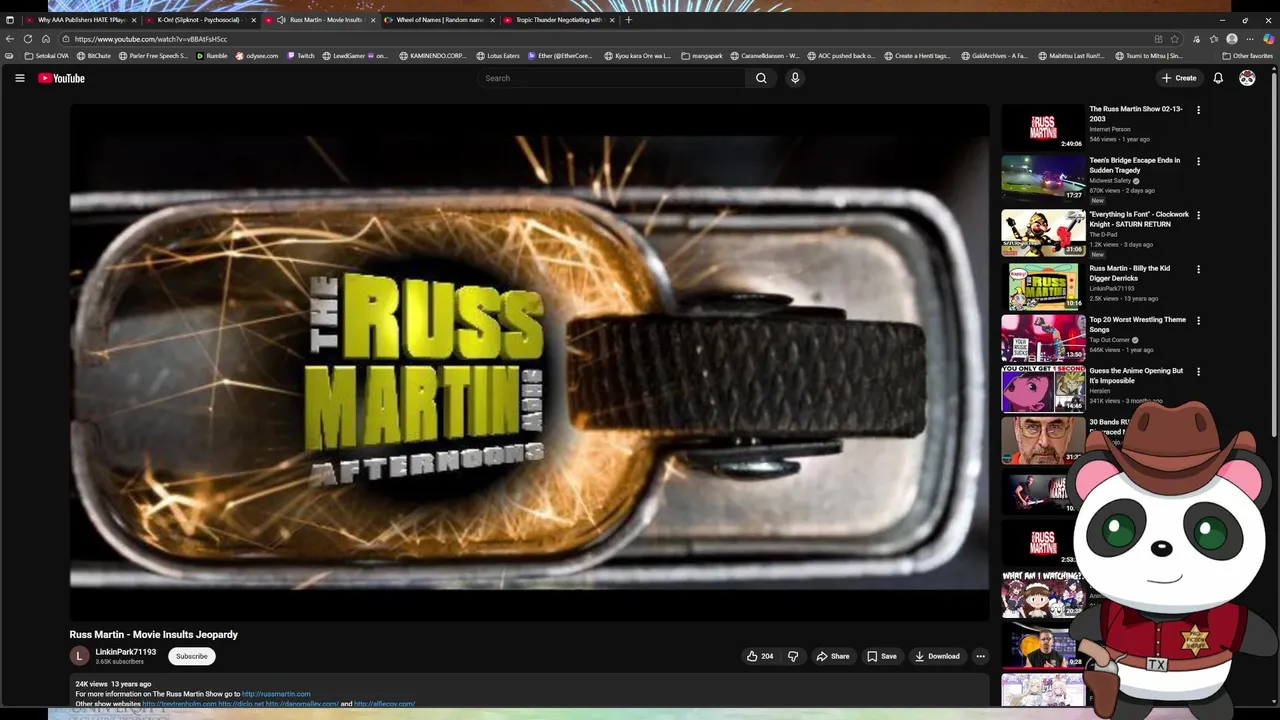Open browser settings and more ellipsis
The height and width of the screenshot is (720, 1280).
click(1250, 39)
